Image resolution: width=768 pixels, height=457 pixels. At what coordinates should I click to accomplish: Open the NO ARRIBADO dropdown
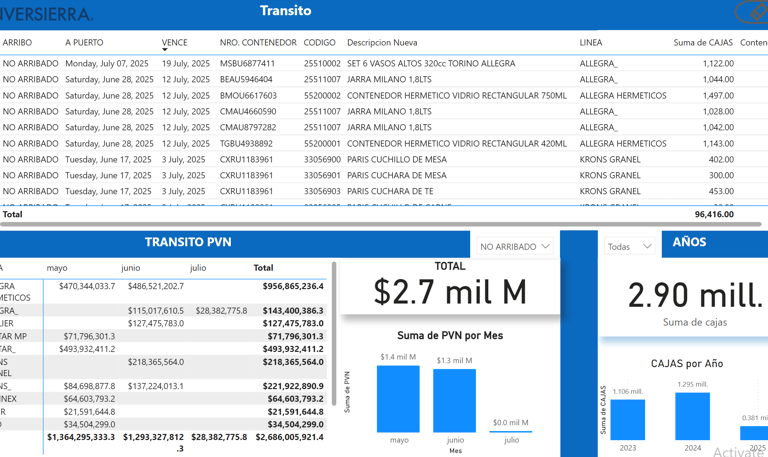pos(515,246)
